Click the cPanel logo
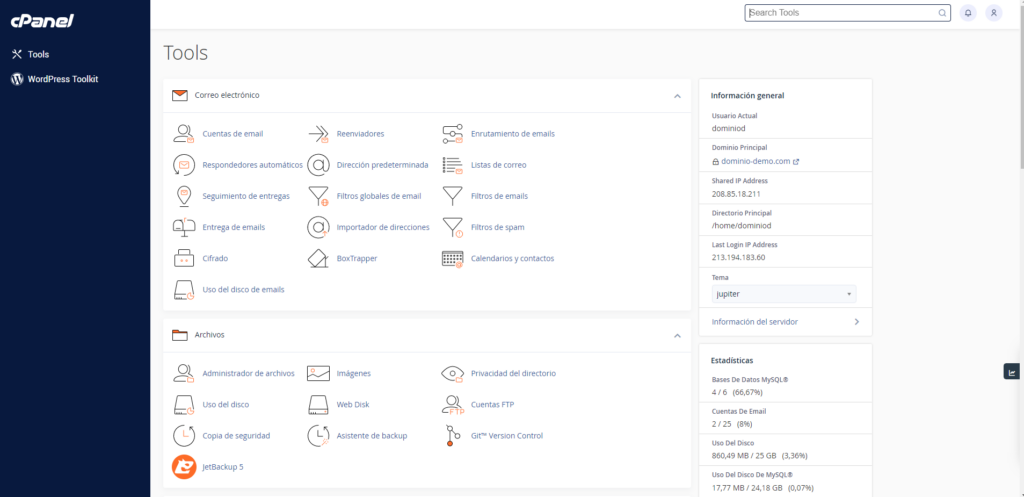Image resolution: width=1024 pixels, height=497 pixels. [x=42, y=21]
